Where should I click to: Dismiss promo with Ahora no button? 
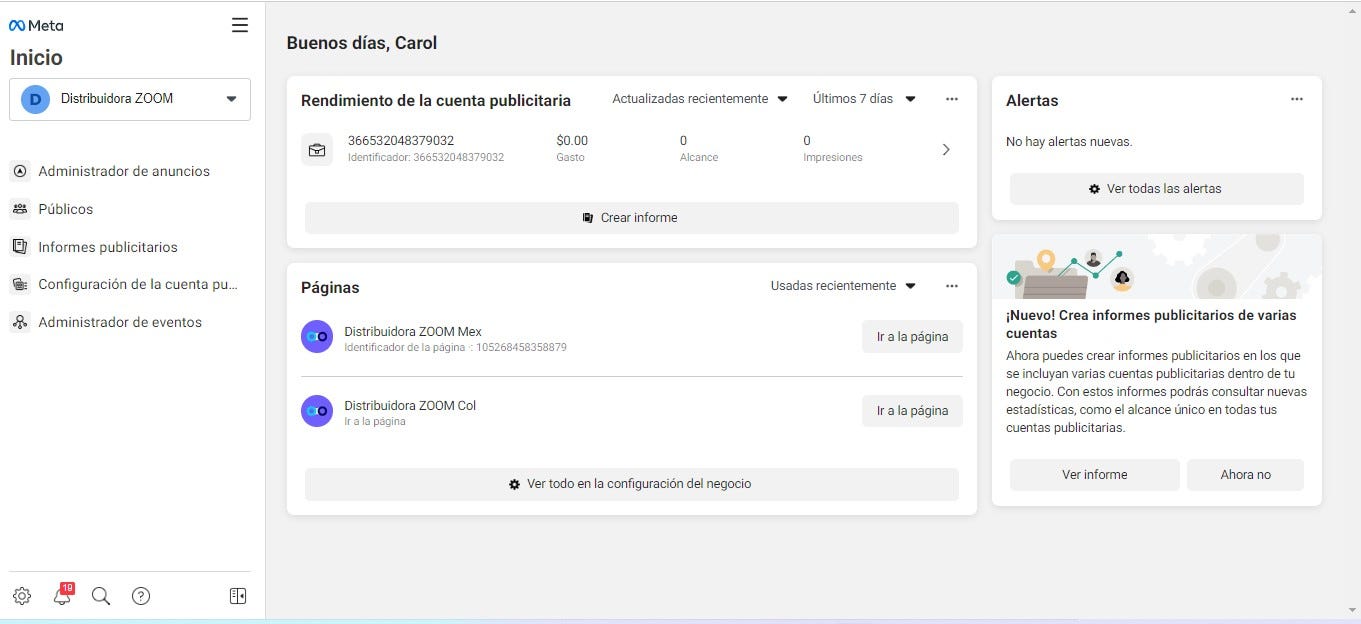1245,475
